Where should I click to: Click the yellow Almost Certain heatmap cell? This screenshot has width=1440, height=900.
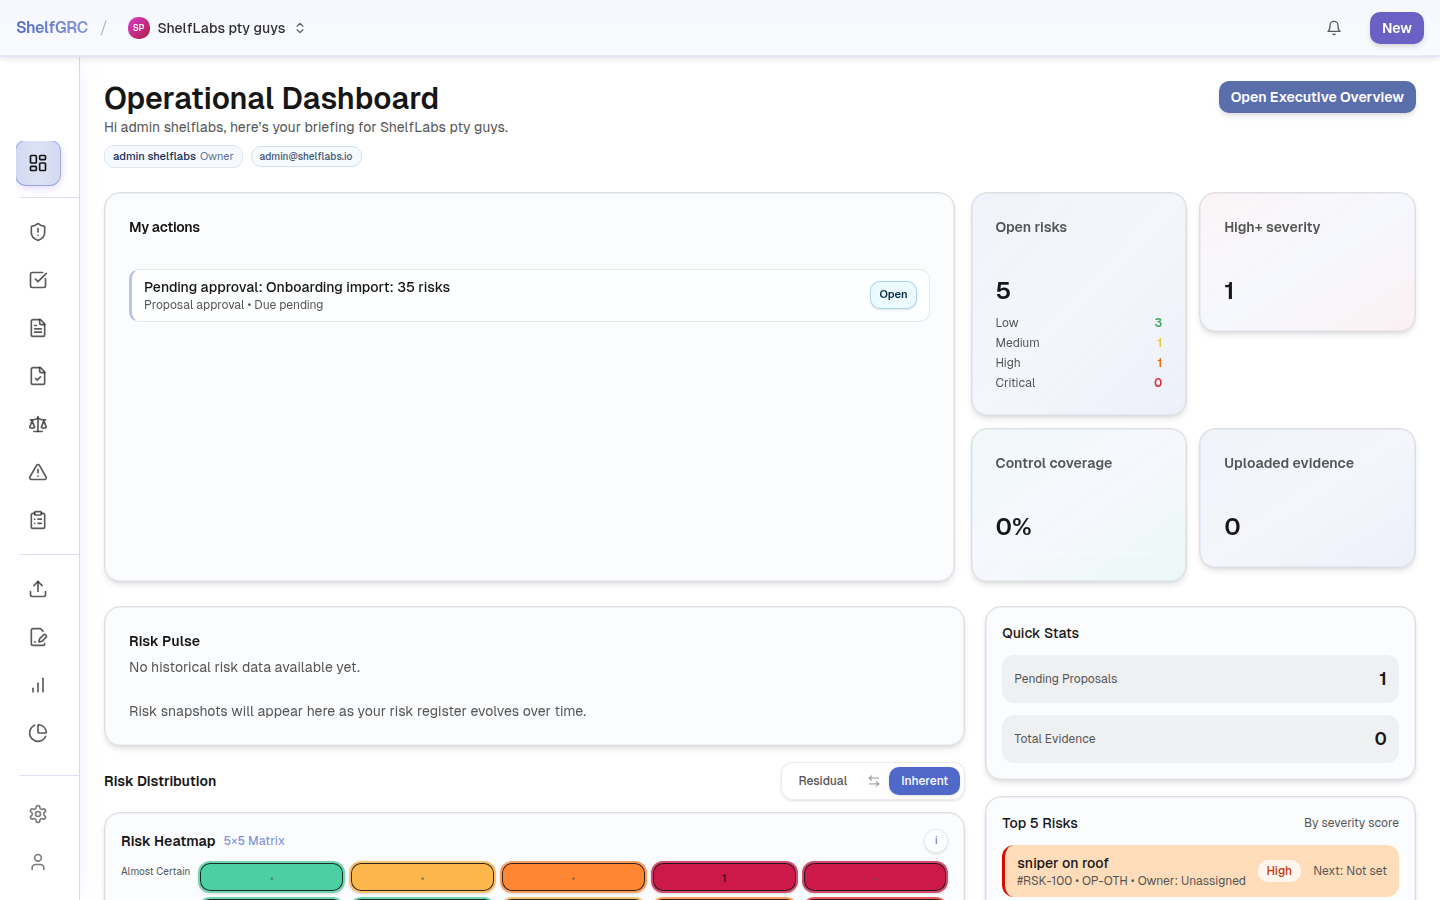pos(422,877)
